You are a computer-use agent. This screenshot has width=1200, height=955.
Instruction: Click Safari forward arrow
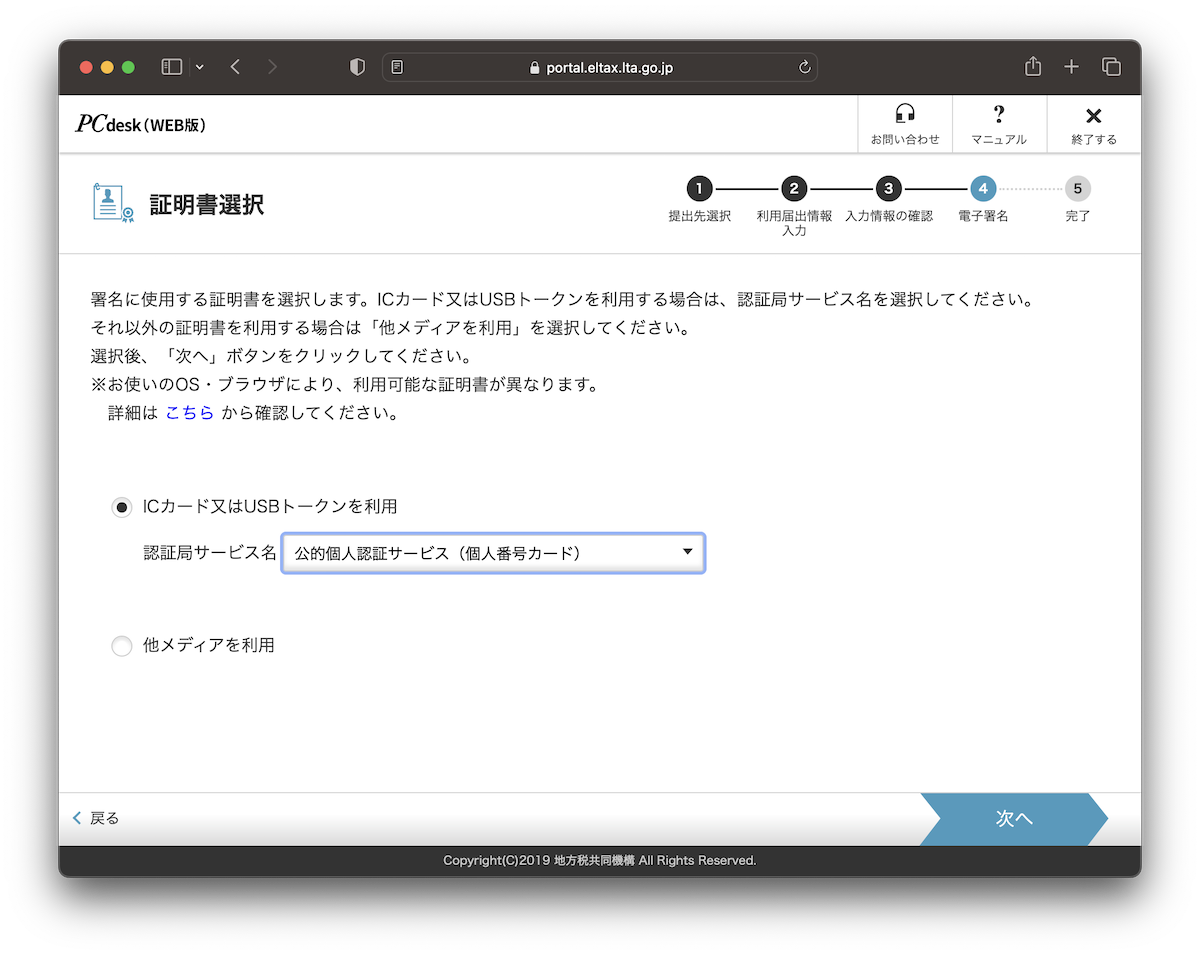(x=273, y=67)
